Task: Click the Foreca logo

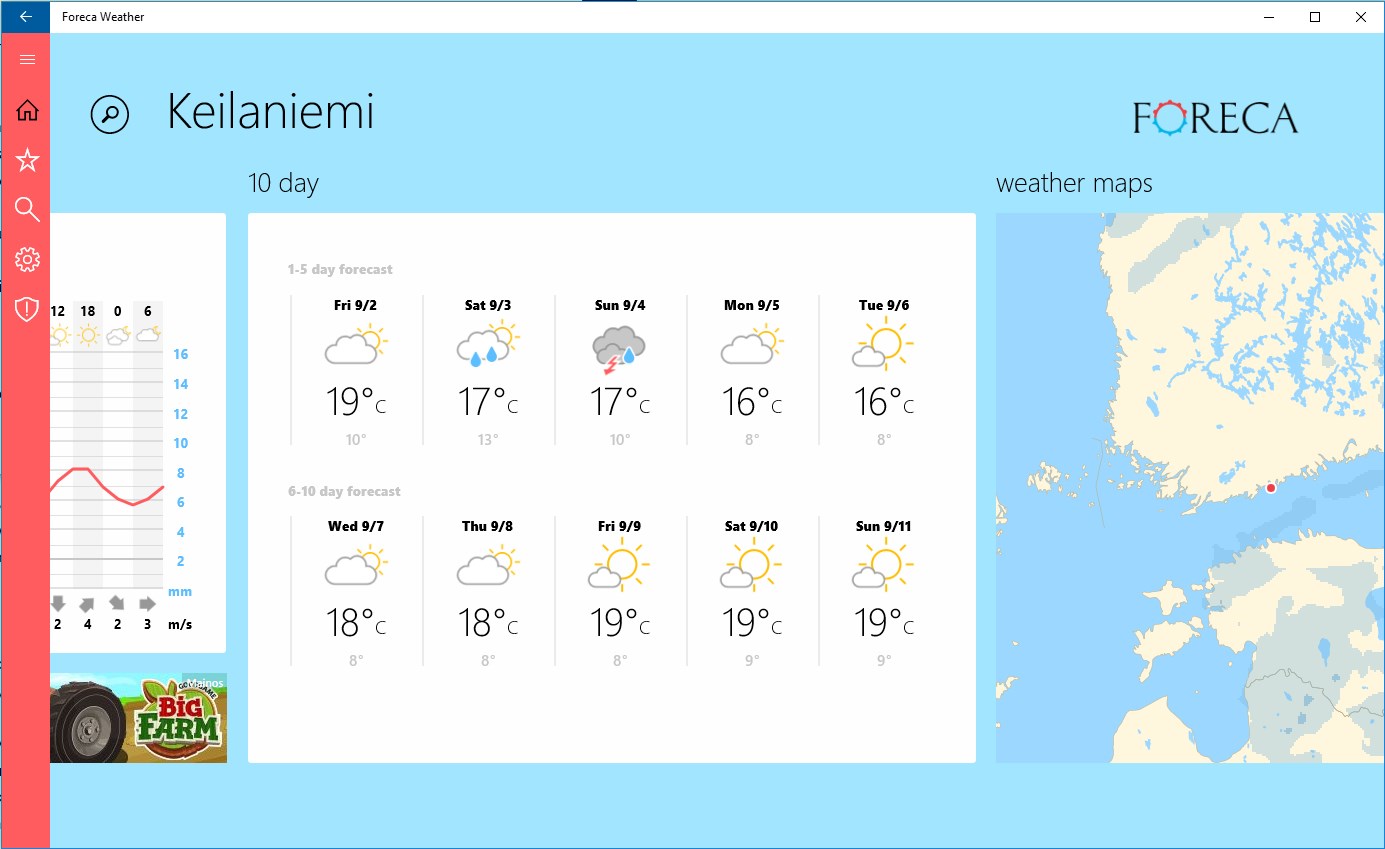Action: pos(1215,118)
